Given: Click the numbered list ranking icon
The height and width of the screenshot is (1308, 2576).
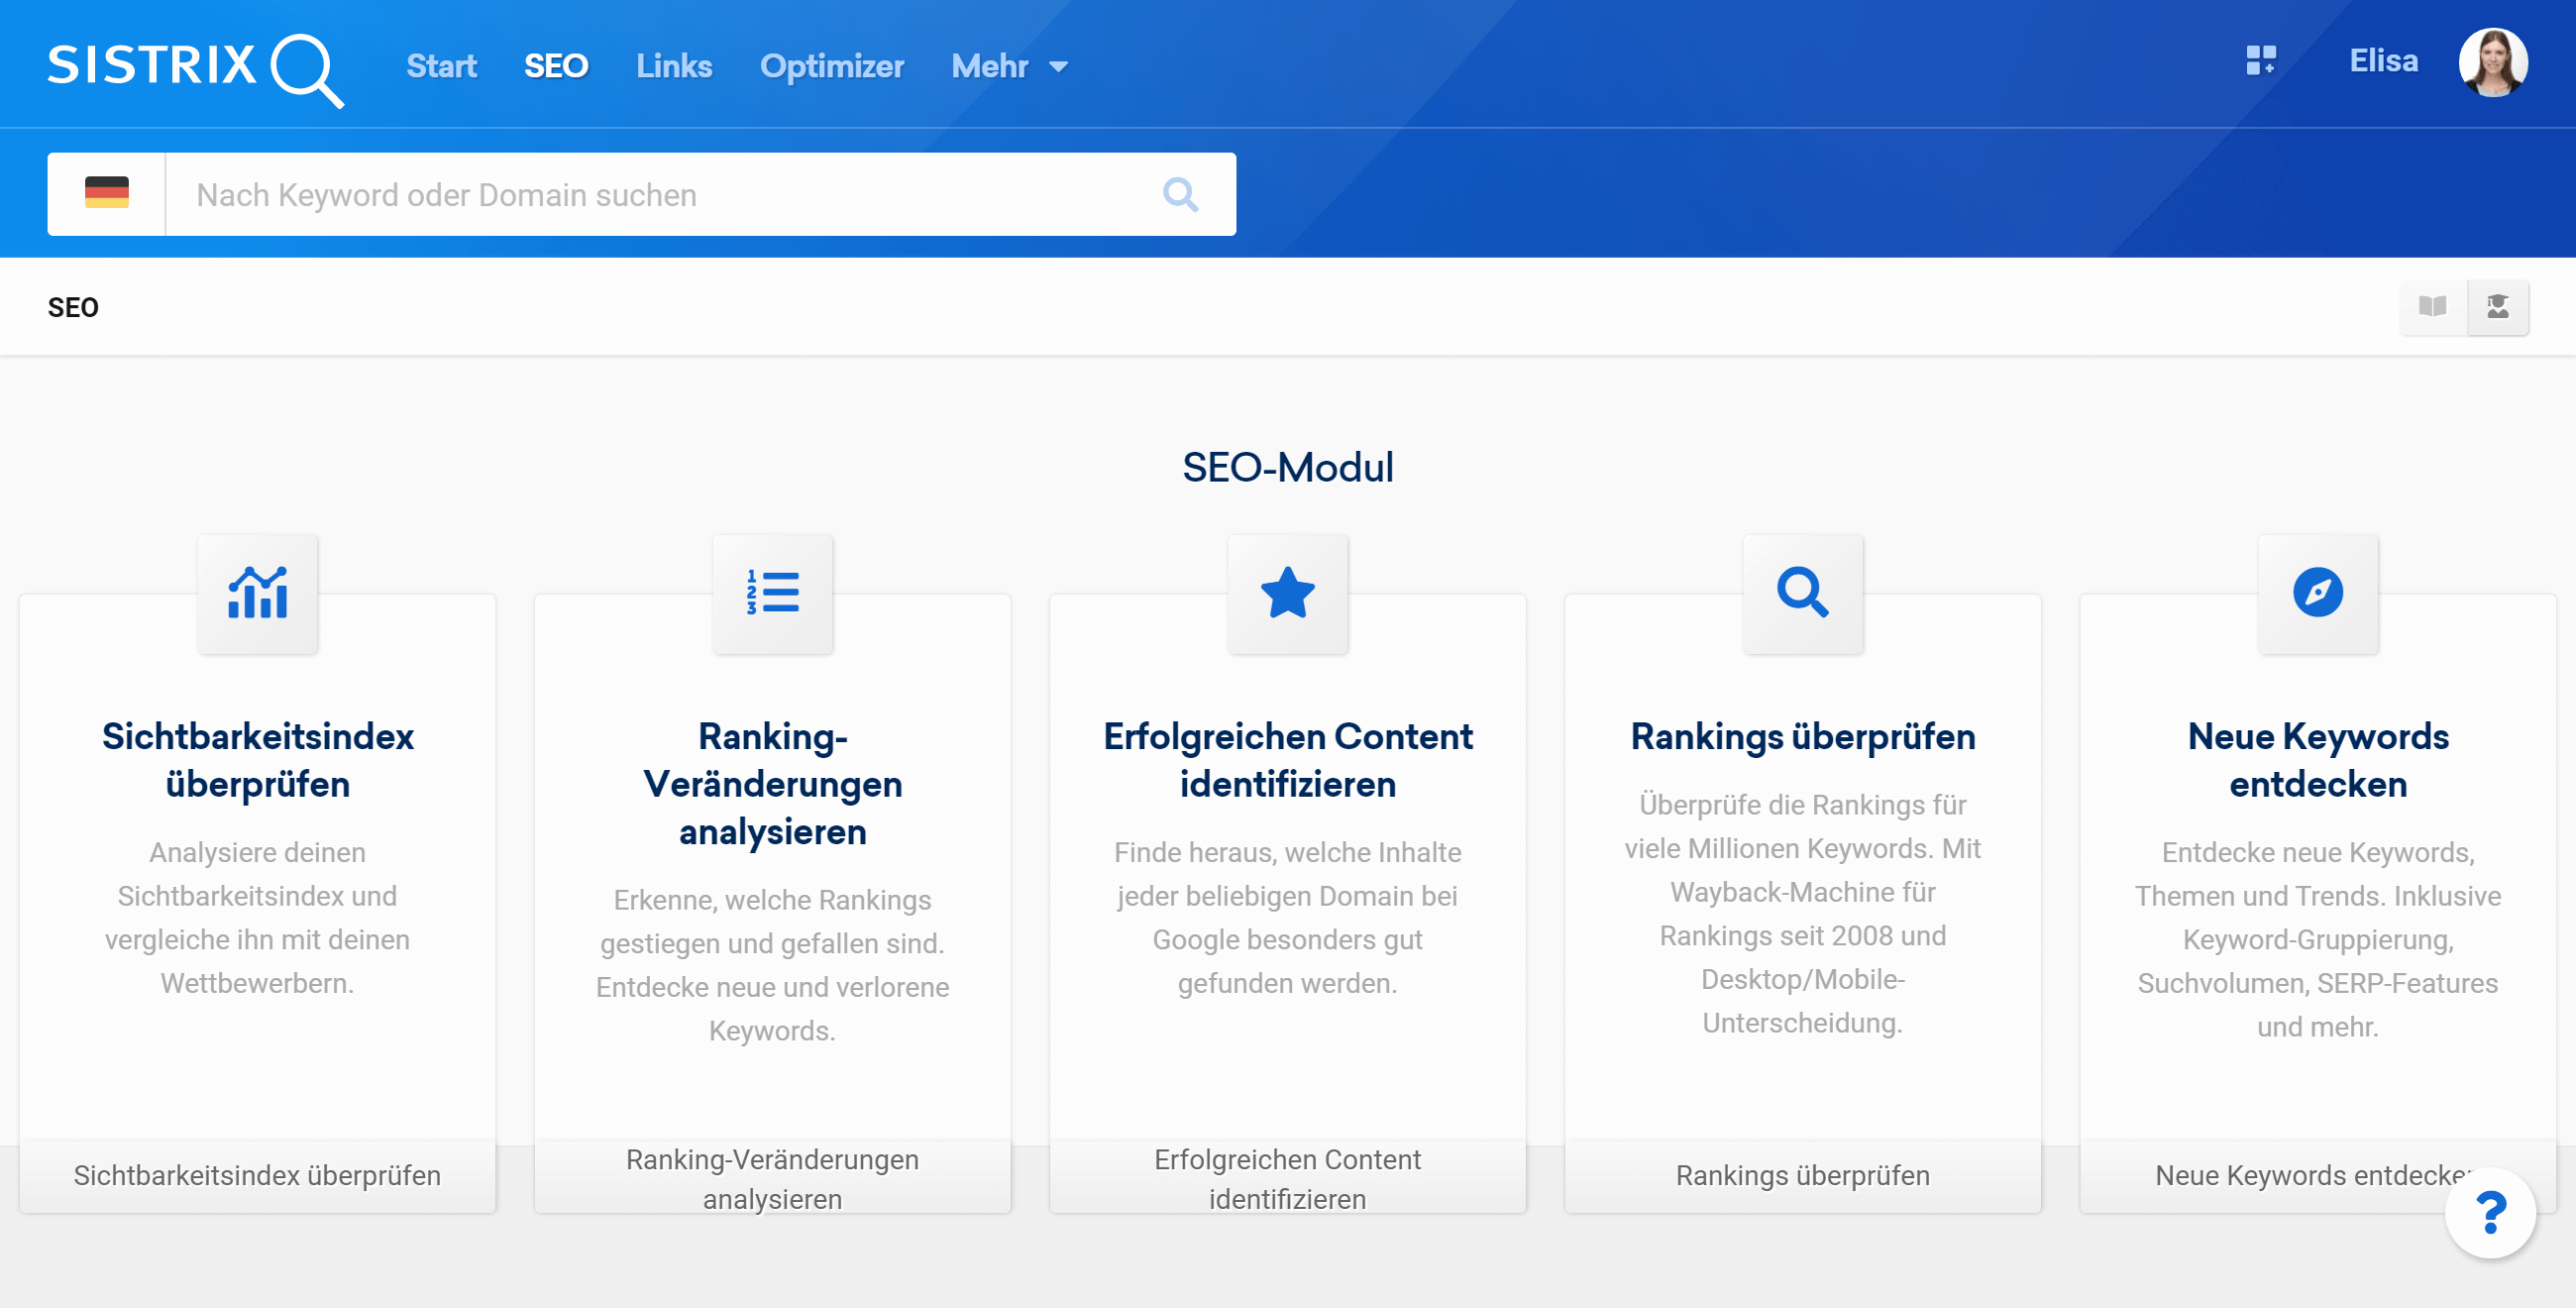Looking at the screenshot, I should click(x=773, y=593).
